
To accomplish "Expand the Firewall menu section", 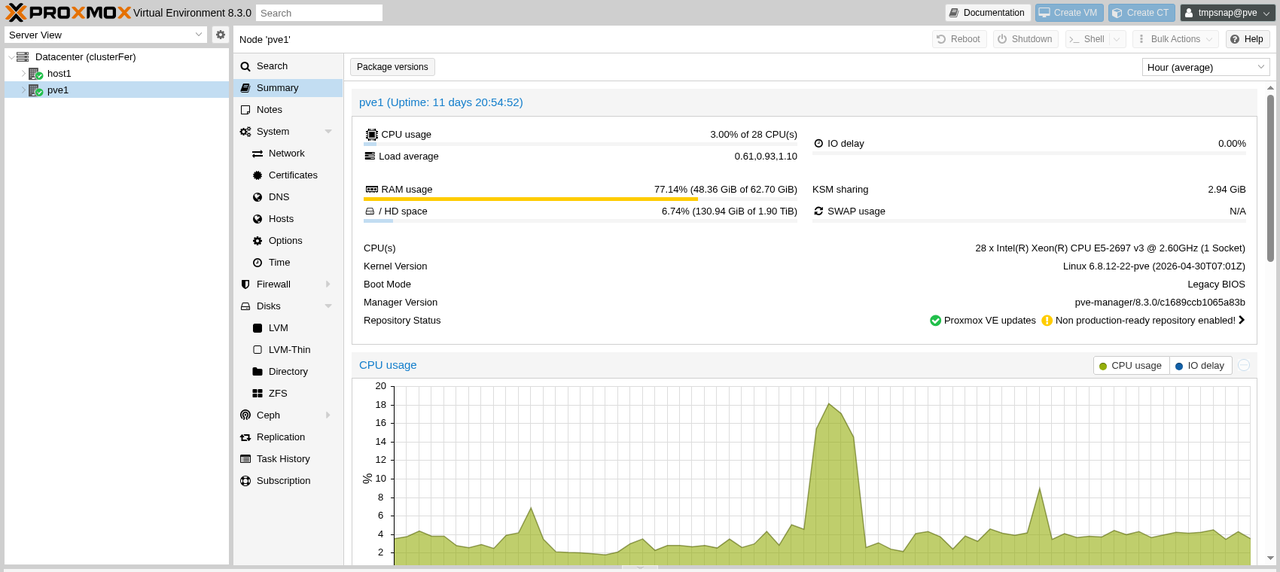I will point(328,284).
